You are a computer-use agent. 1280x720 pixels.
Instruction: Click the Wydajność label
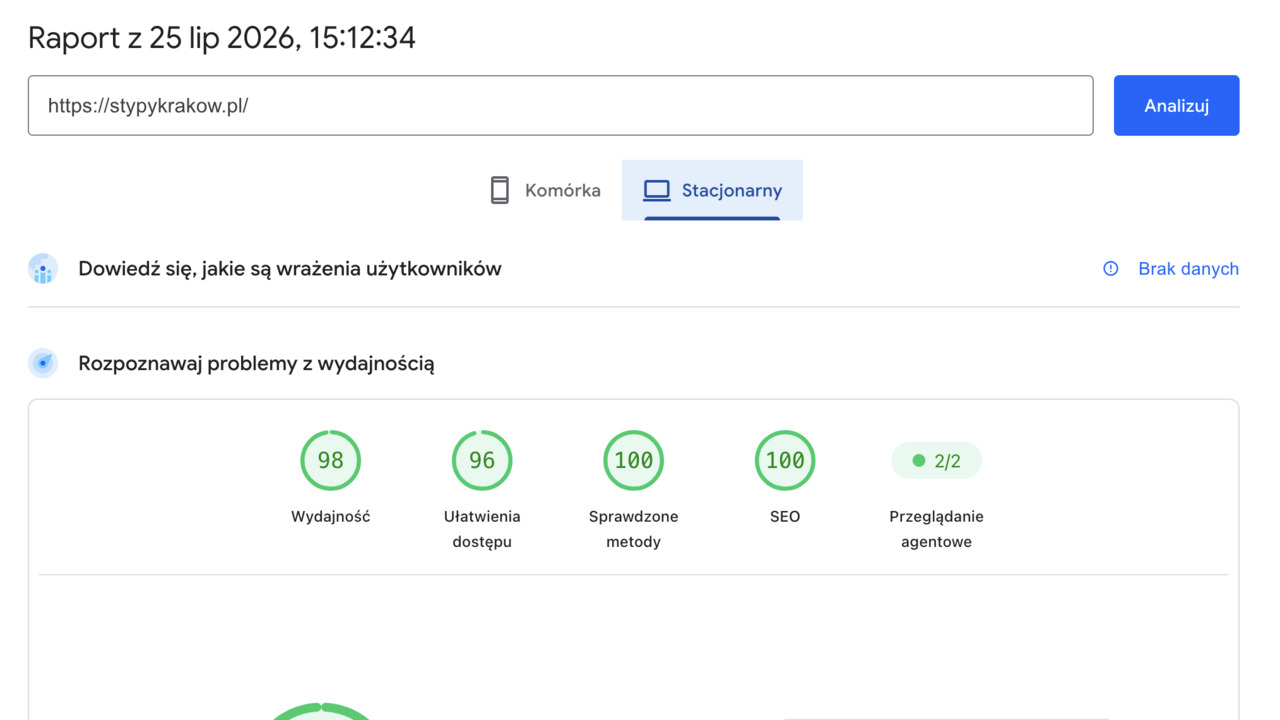331,517
